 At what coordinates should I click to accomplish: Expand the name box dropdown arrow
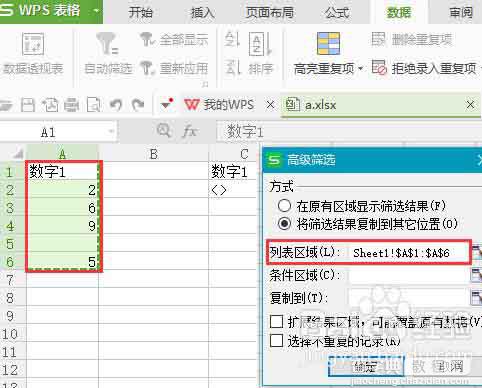(x=111, y=132)
